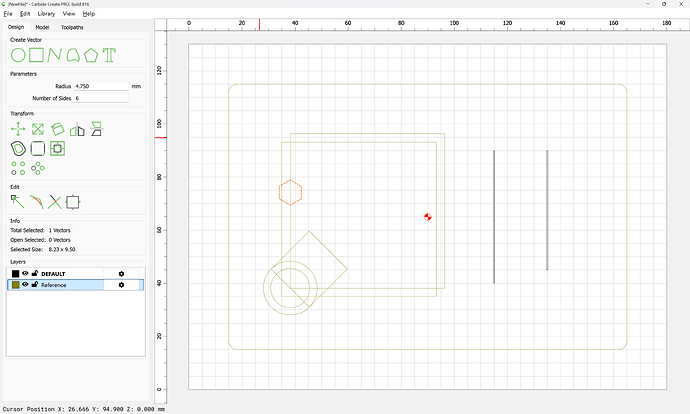Select the Node Edit tool
Viewport: 690px width, 414px height.
click(x=18, y=202)
